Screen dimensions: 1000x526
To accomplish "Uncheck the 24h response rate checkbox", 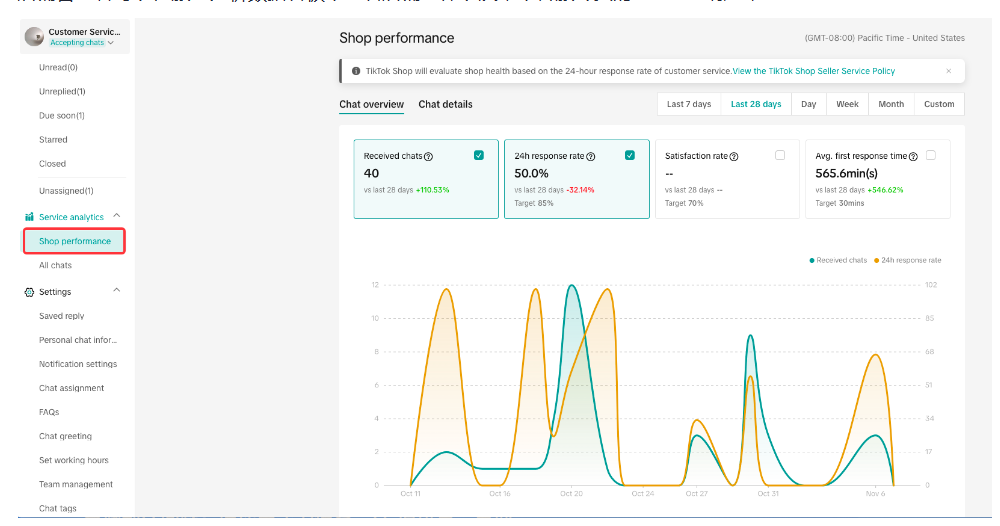I will click(x=630, y=155).
